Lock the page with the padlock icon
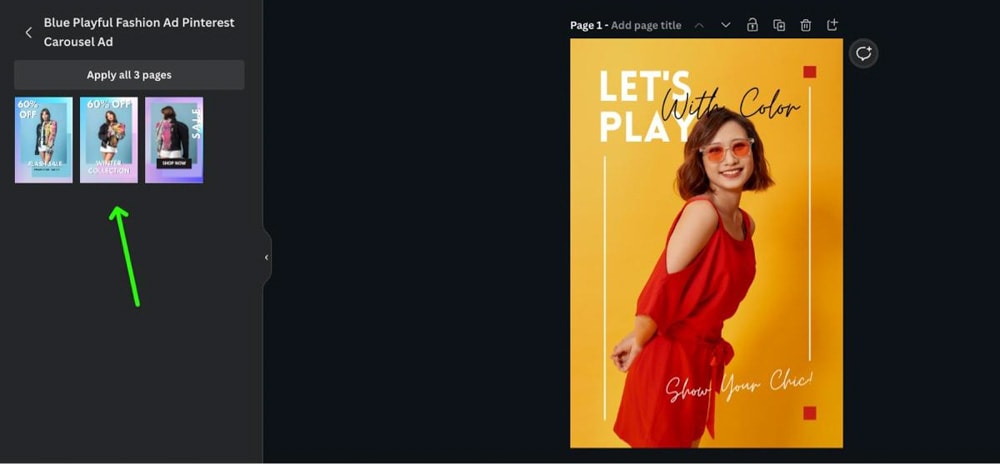Image resolution: width=1000 pixels, height=464 pixels. [753, 25]
